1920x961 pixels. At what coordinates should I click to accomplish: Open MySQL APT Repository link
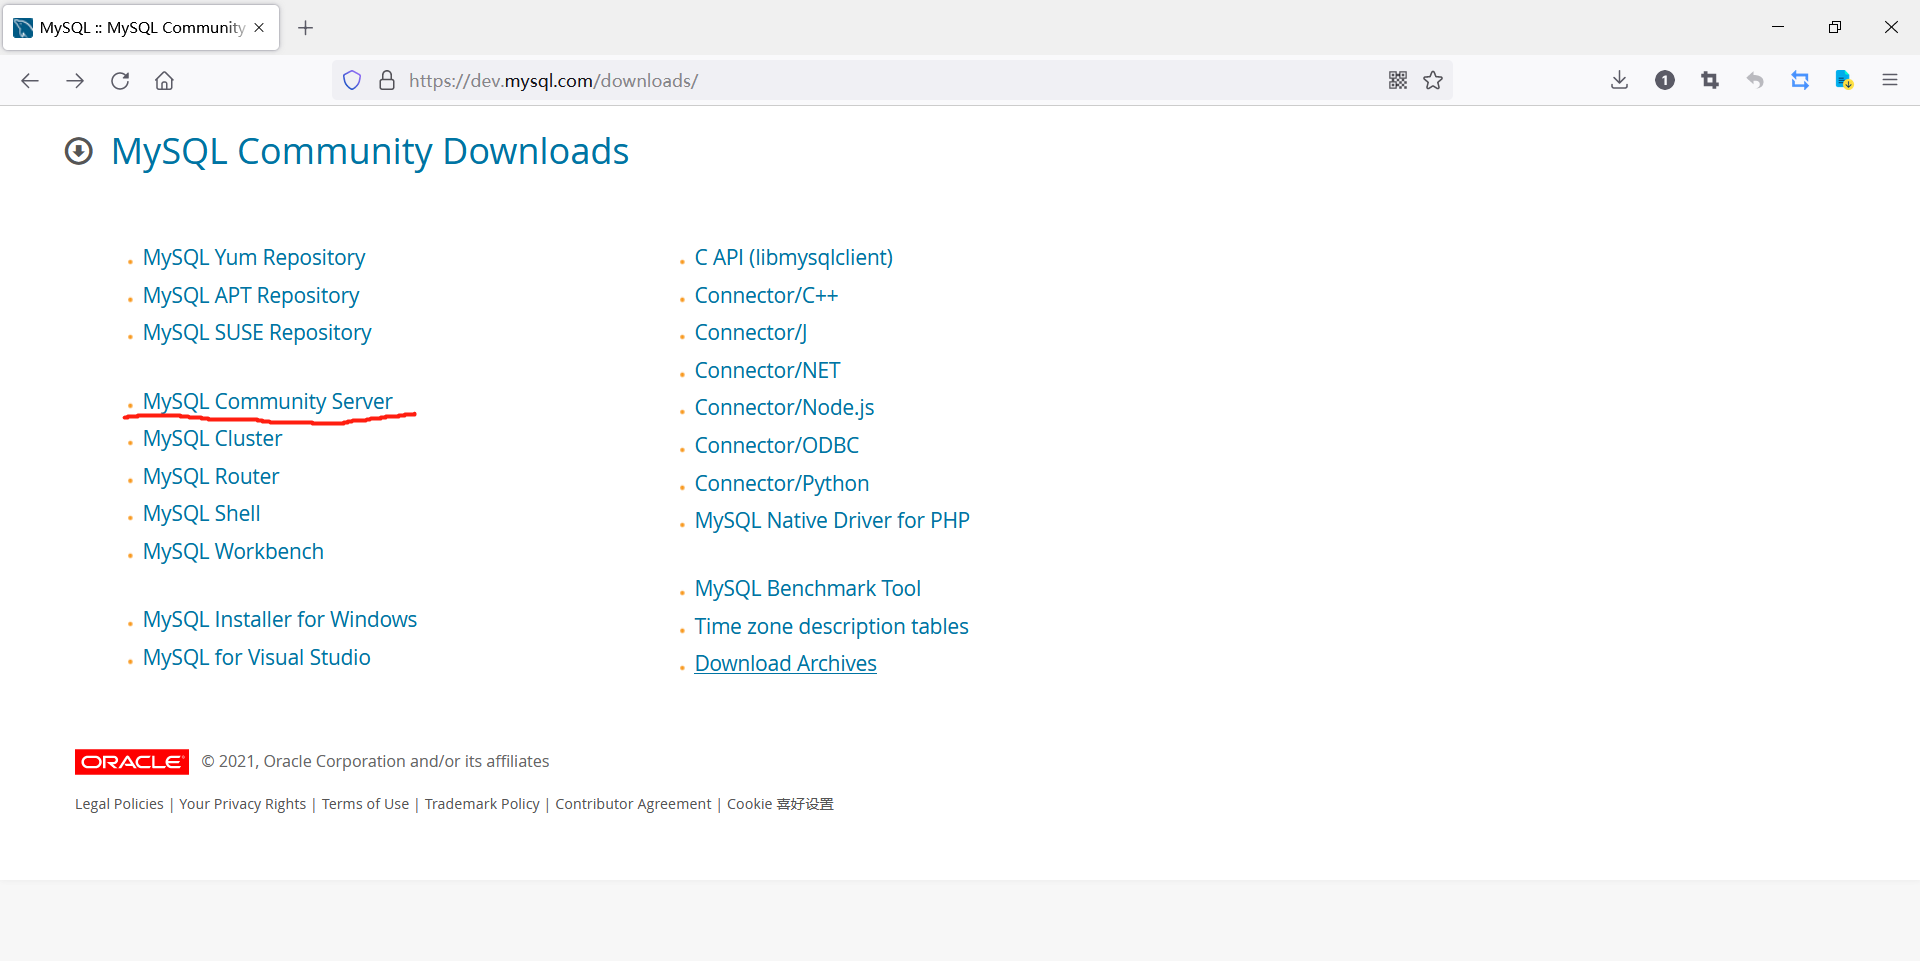[x=251, y=296]
